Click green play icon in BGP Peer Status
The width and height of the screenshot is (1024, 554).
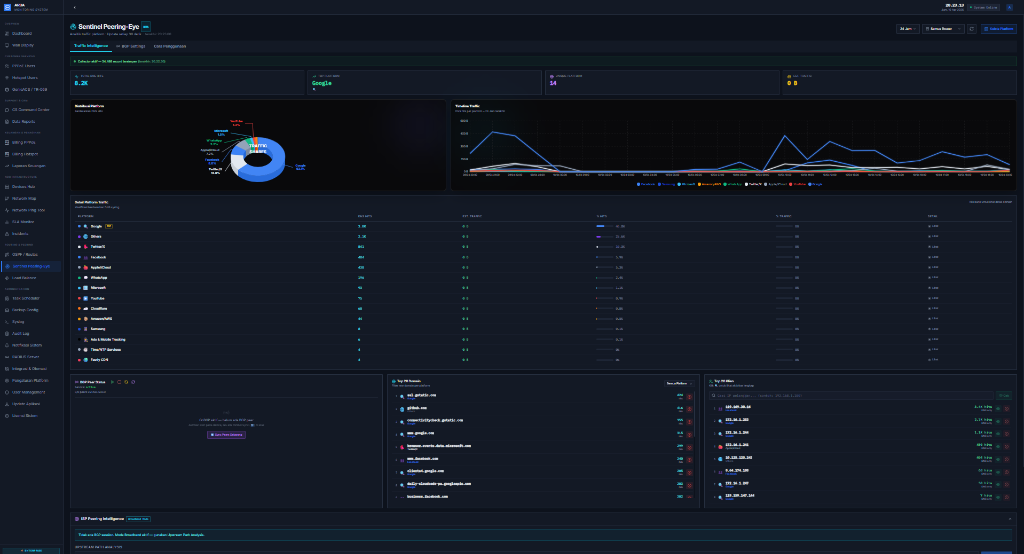(112, 382)
